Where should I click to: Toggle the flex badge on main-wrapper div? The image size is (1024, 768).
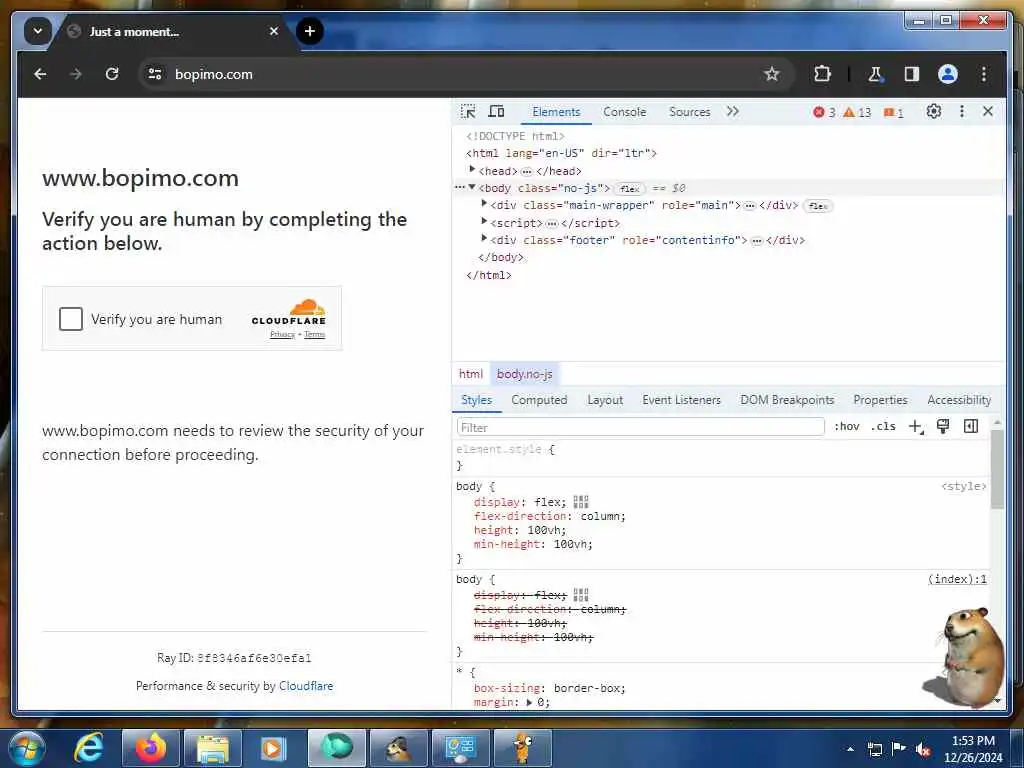pos(818,206)
